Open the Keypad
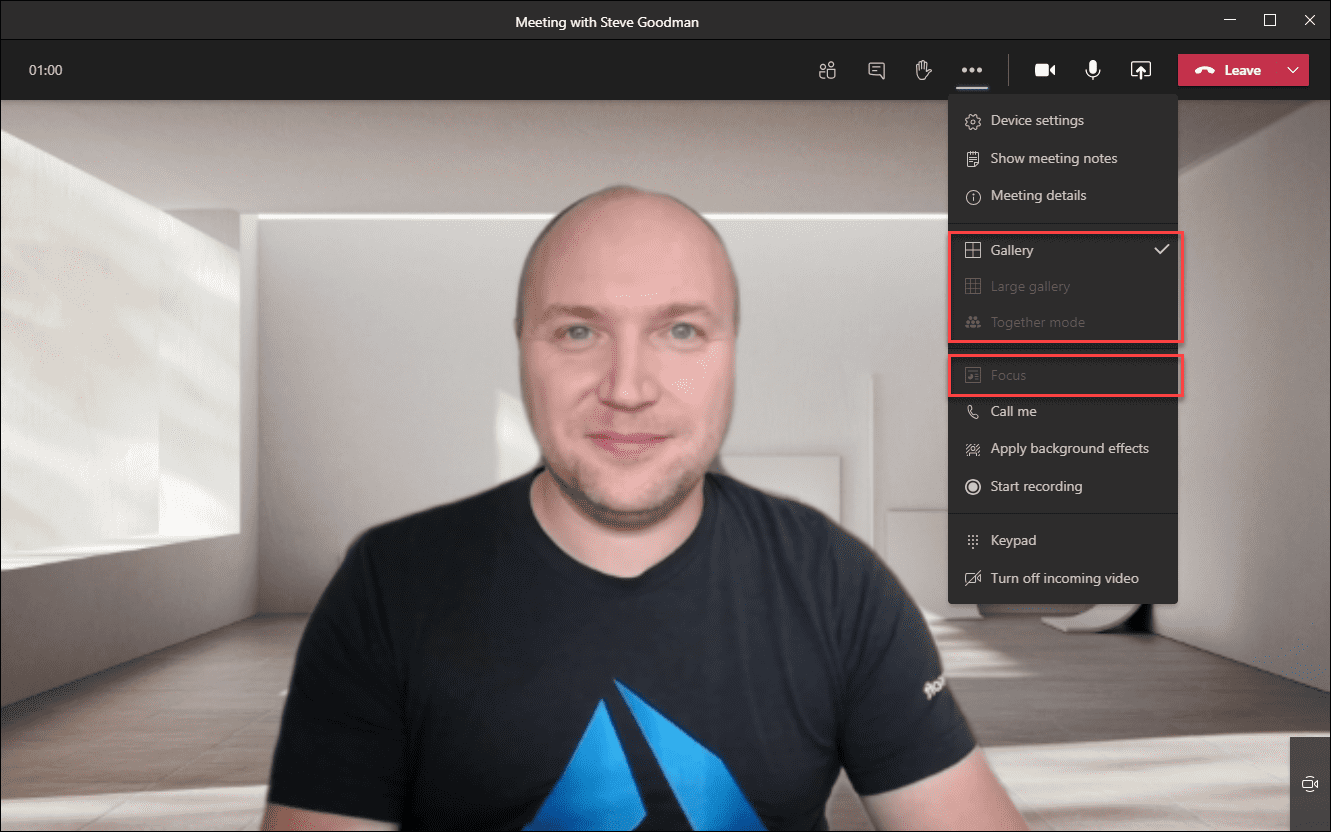The image size is (1331, 832). coord(1063,541)
